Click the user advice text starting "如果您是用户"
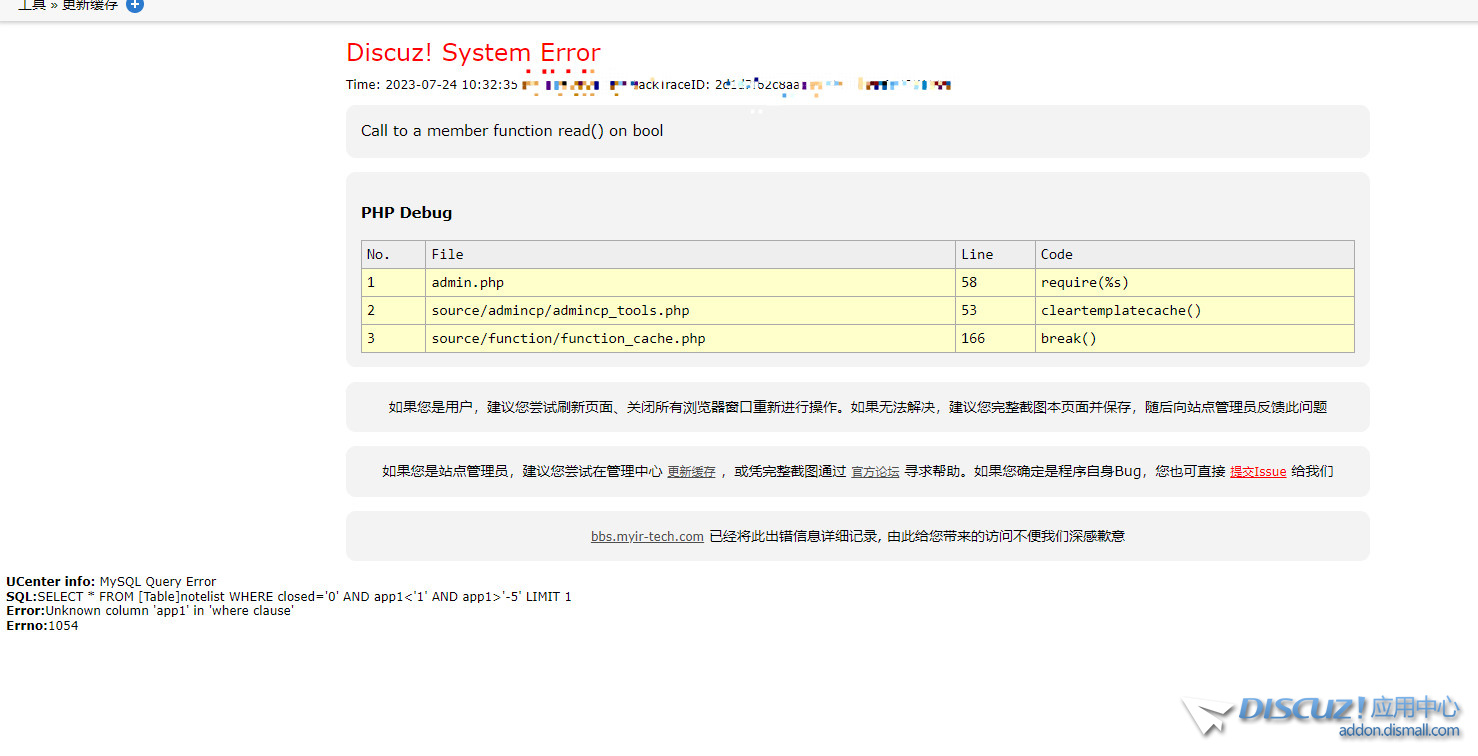The height and width of the screenshot is (756, 1478). point(858,407)
